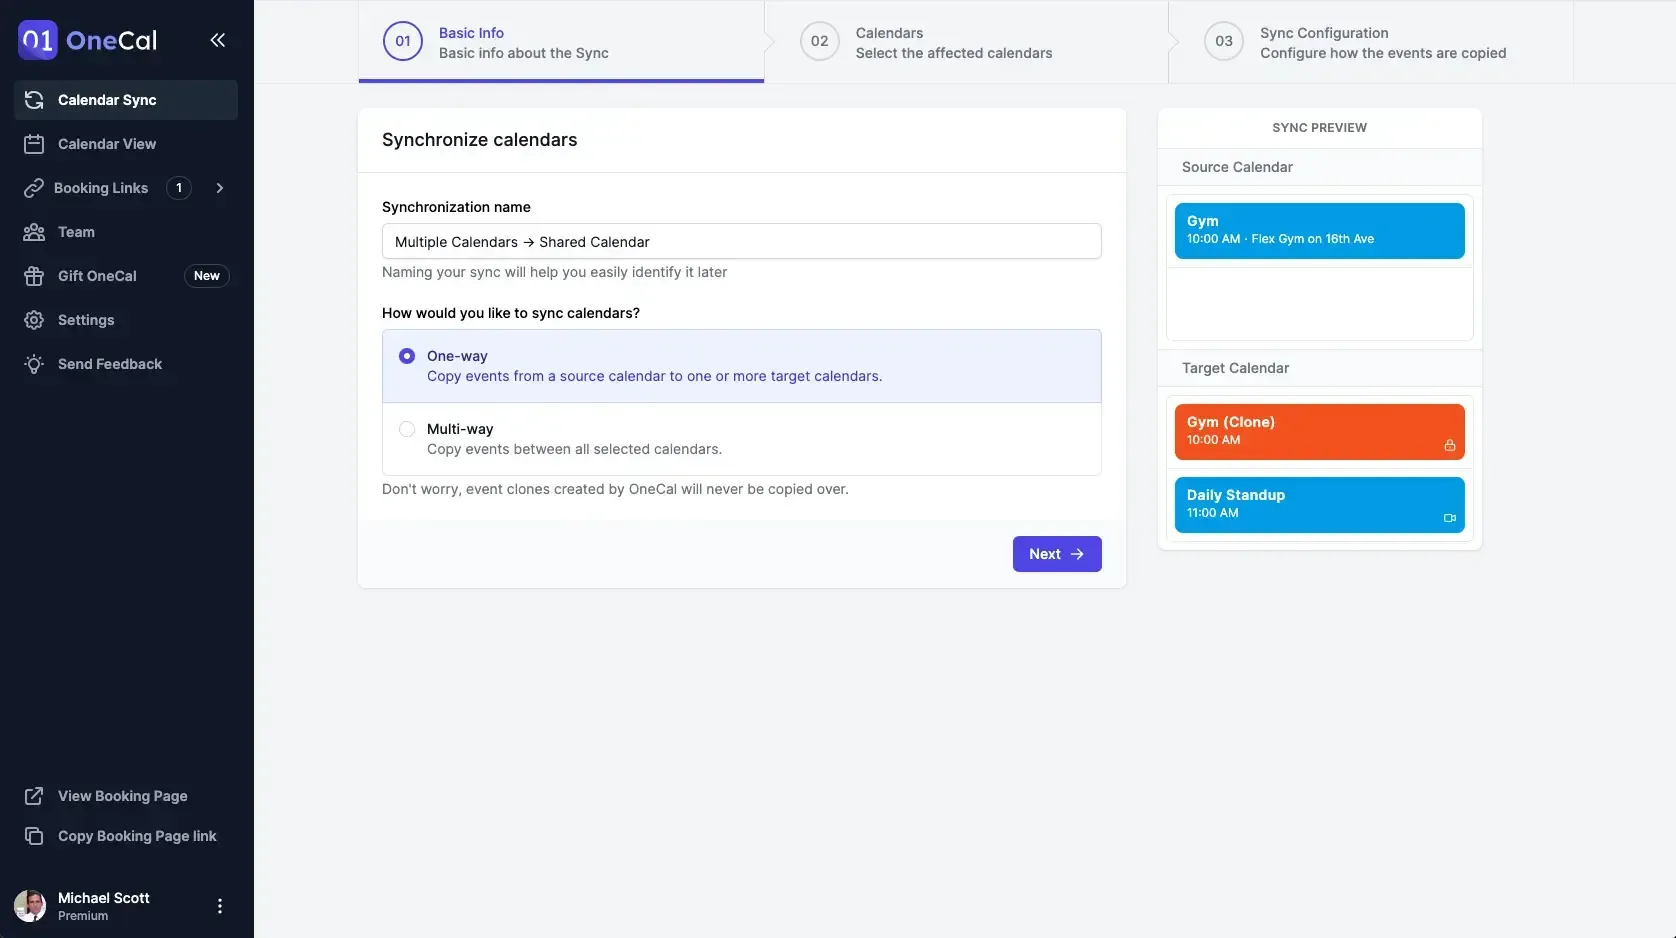Open the Settings page
Screen dimensions: 1676x938
[85, 320]
